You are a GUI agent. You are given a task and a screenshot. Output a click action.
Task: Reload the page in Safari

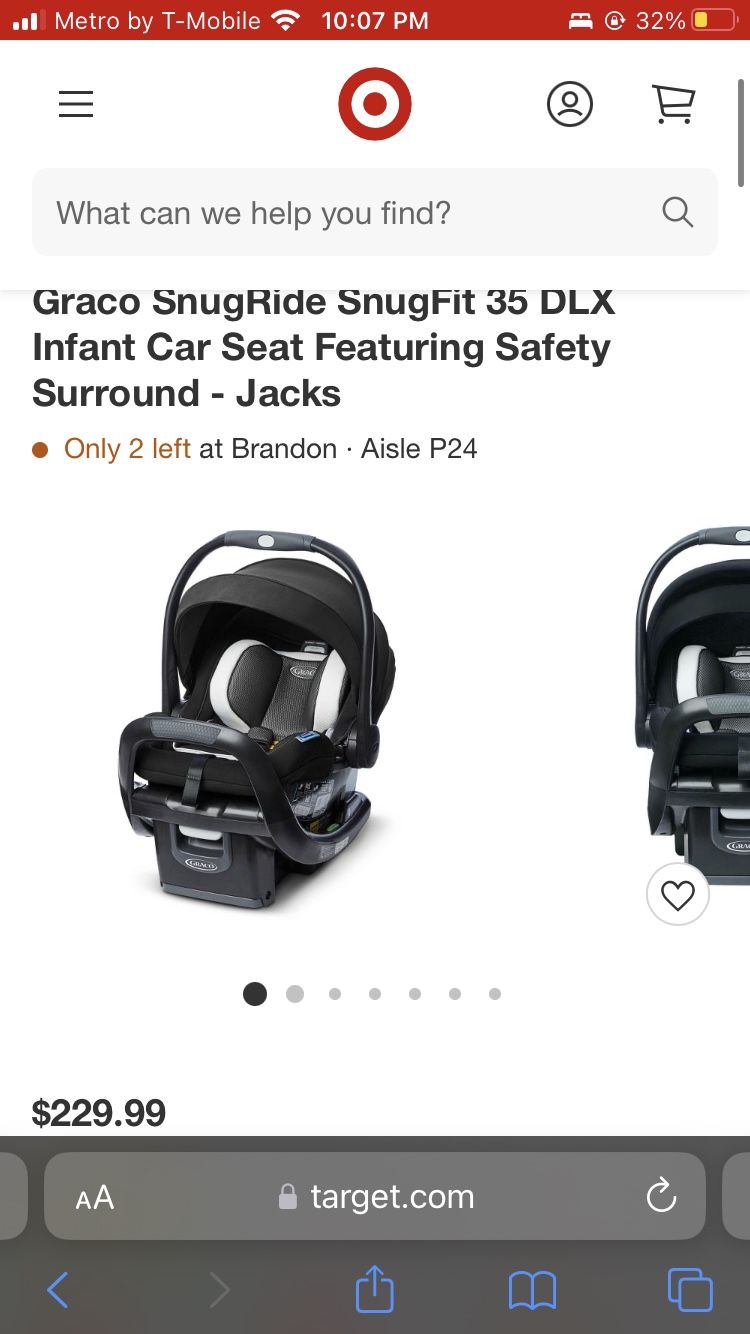661,1196
